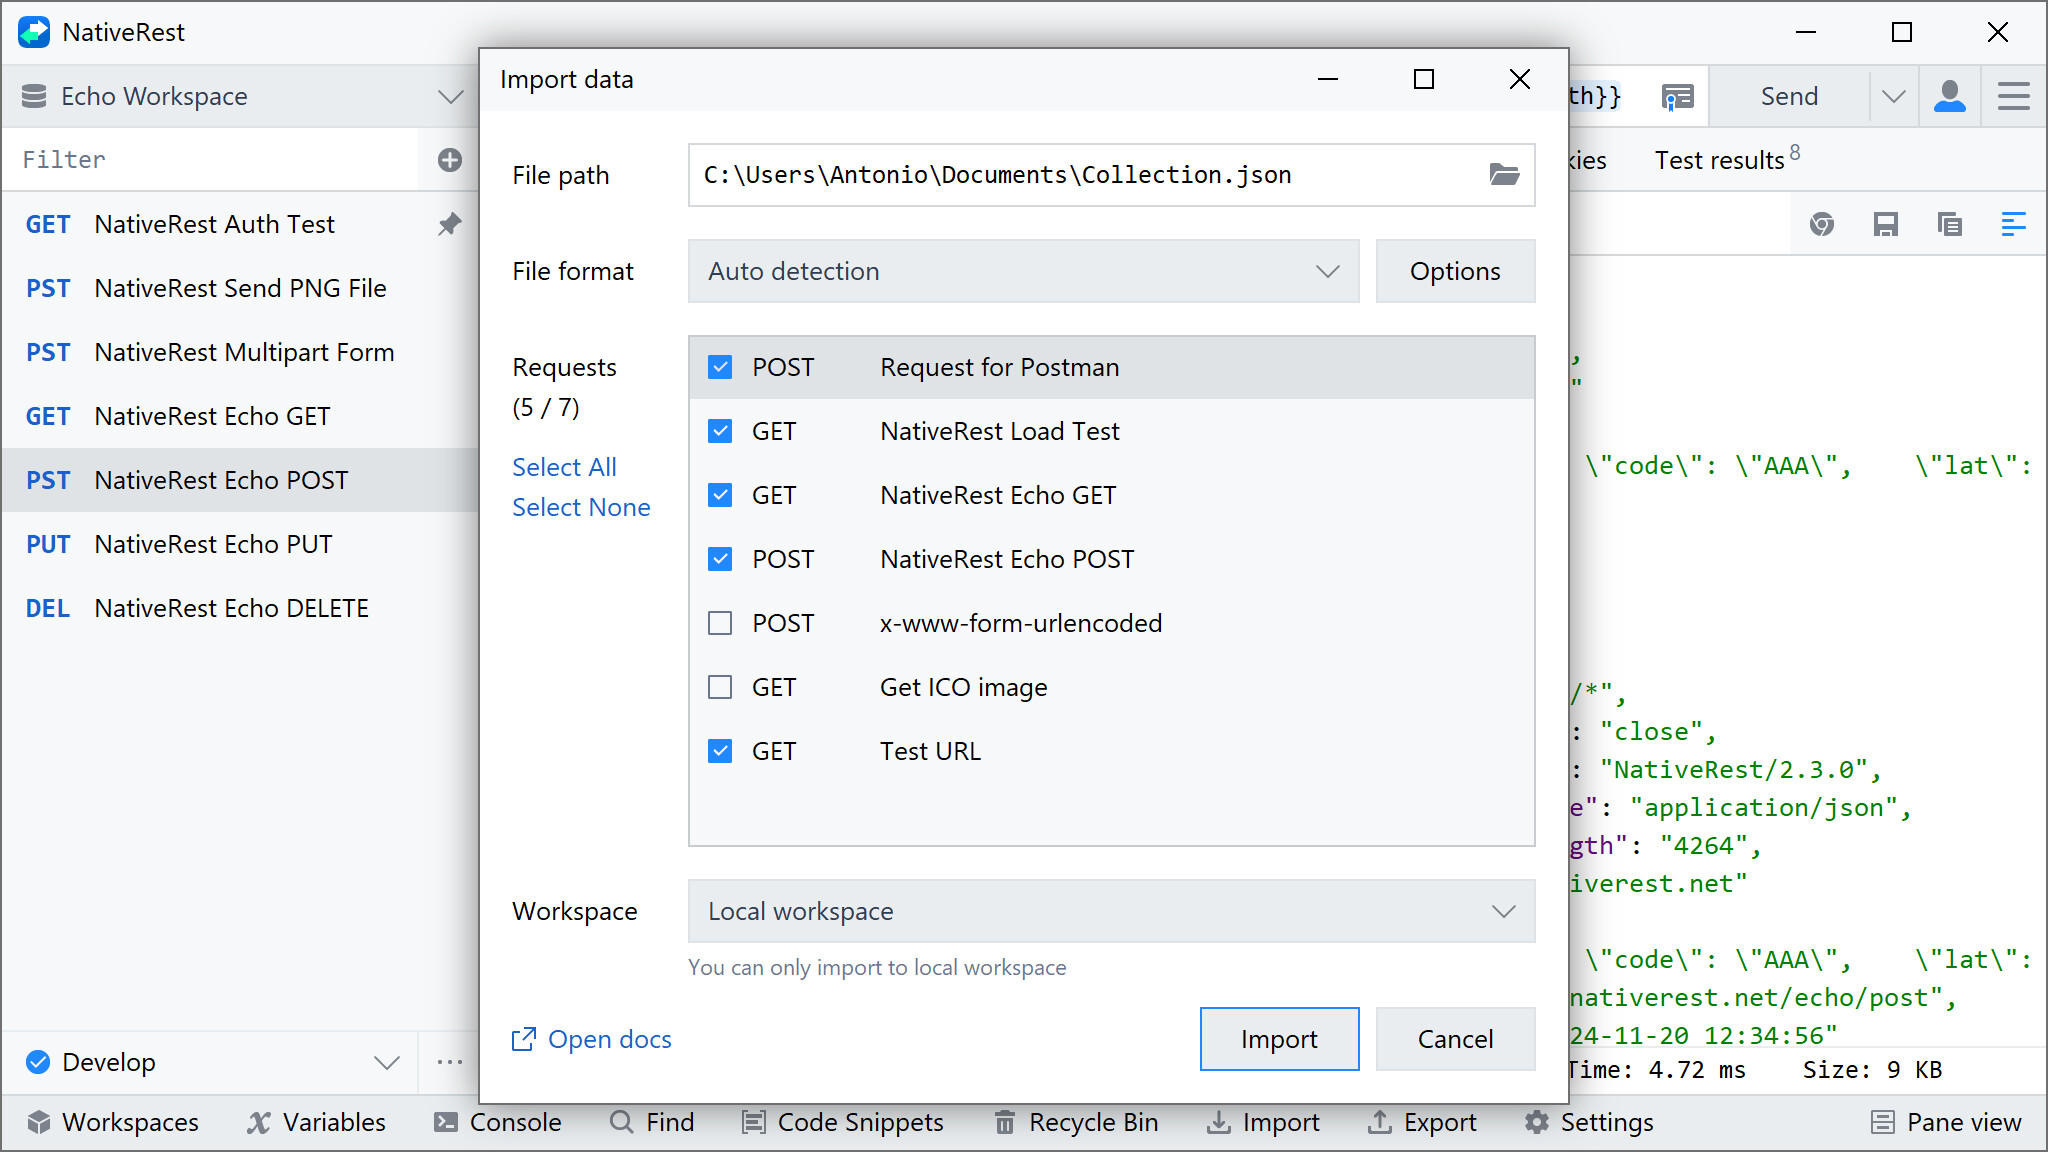Uncheck the NativeRest Load Test request
This screenshot has width=2048, height=1152.
click(719, 431)
